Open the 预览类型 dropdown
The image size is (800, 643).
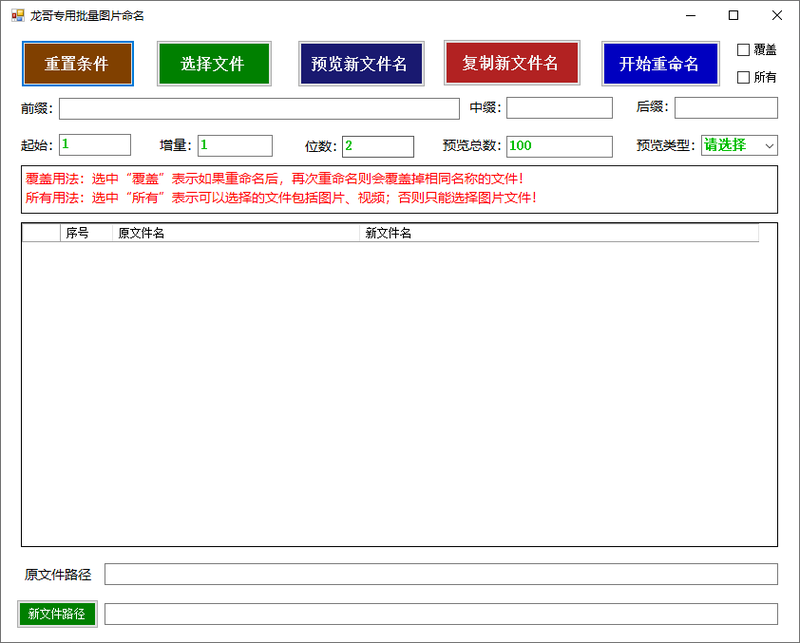[x=739, y=145]
